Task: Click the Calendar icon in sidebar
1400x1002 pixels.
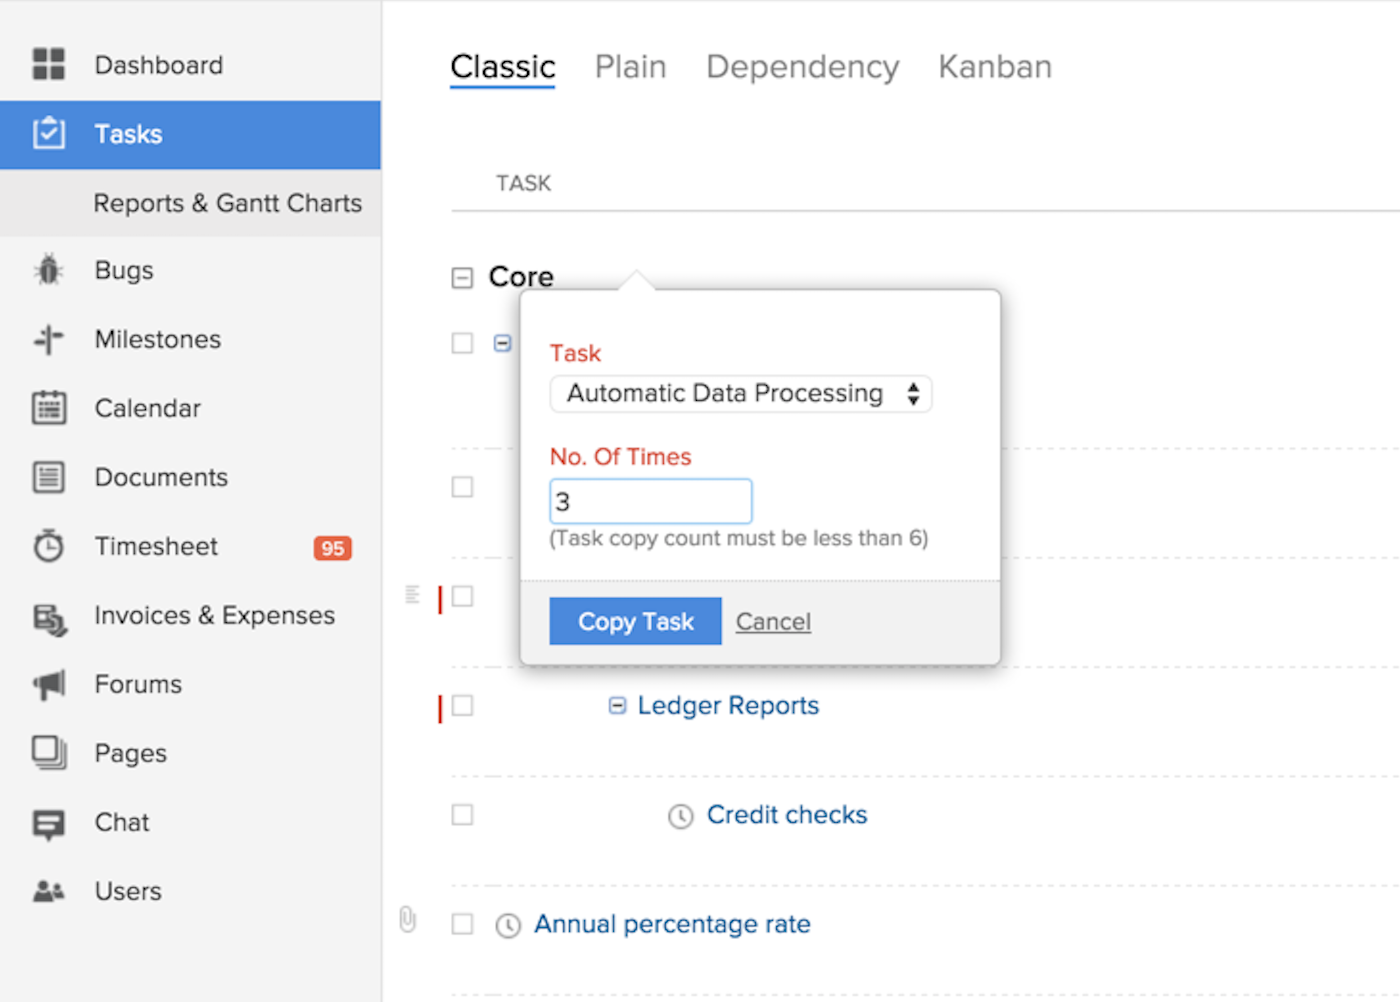Action: click(x=48, y=408)
